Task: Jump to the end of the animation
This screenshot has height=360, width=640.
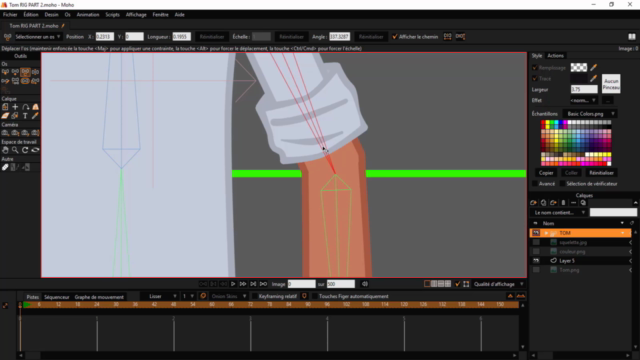Action: [263, 284]
